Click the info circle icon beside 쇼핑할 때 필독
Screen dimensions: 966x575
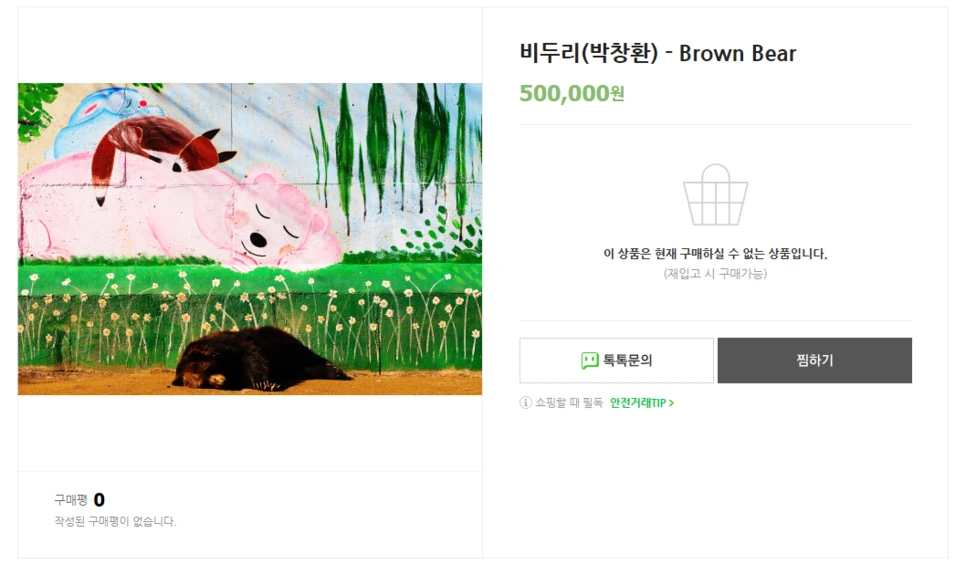coord(526,403)
